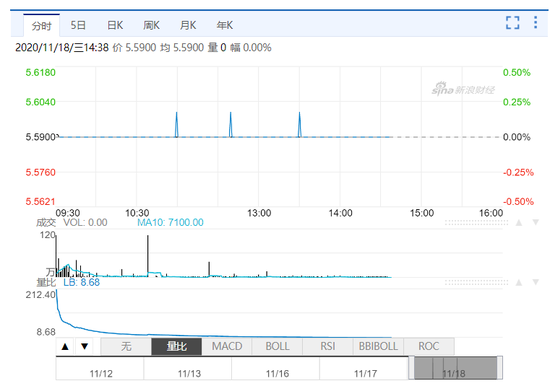Select the BBIBOLL indicator

(378, 347)
